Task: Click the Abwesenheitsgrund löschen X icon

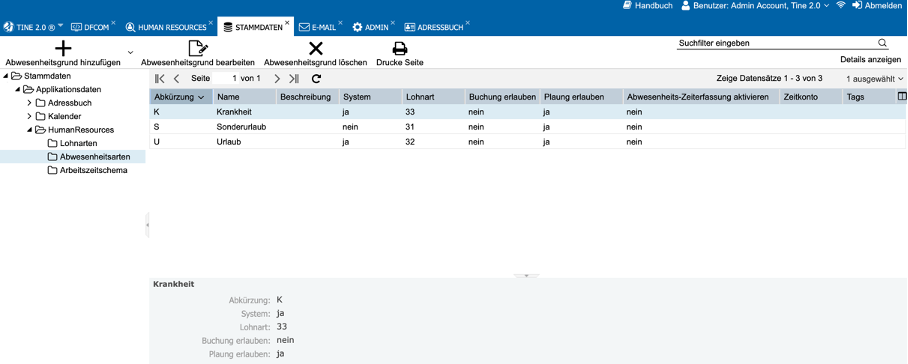Action: click(x=316, y=49)
